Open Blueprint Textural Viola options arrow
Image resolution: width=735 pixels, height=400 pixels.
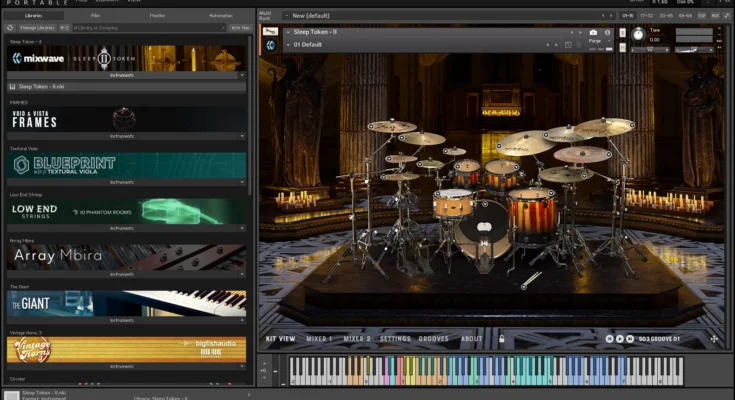[242, 182]
